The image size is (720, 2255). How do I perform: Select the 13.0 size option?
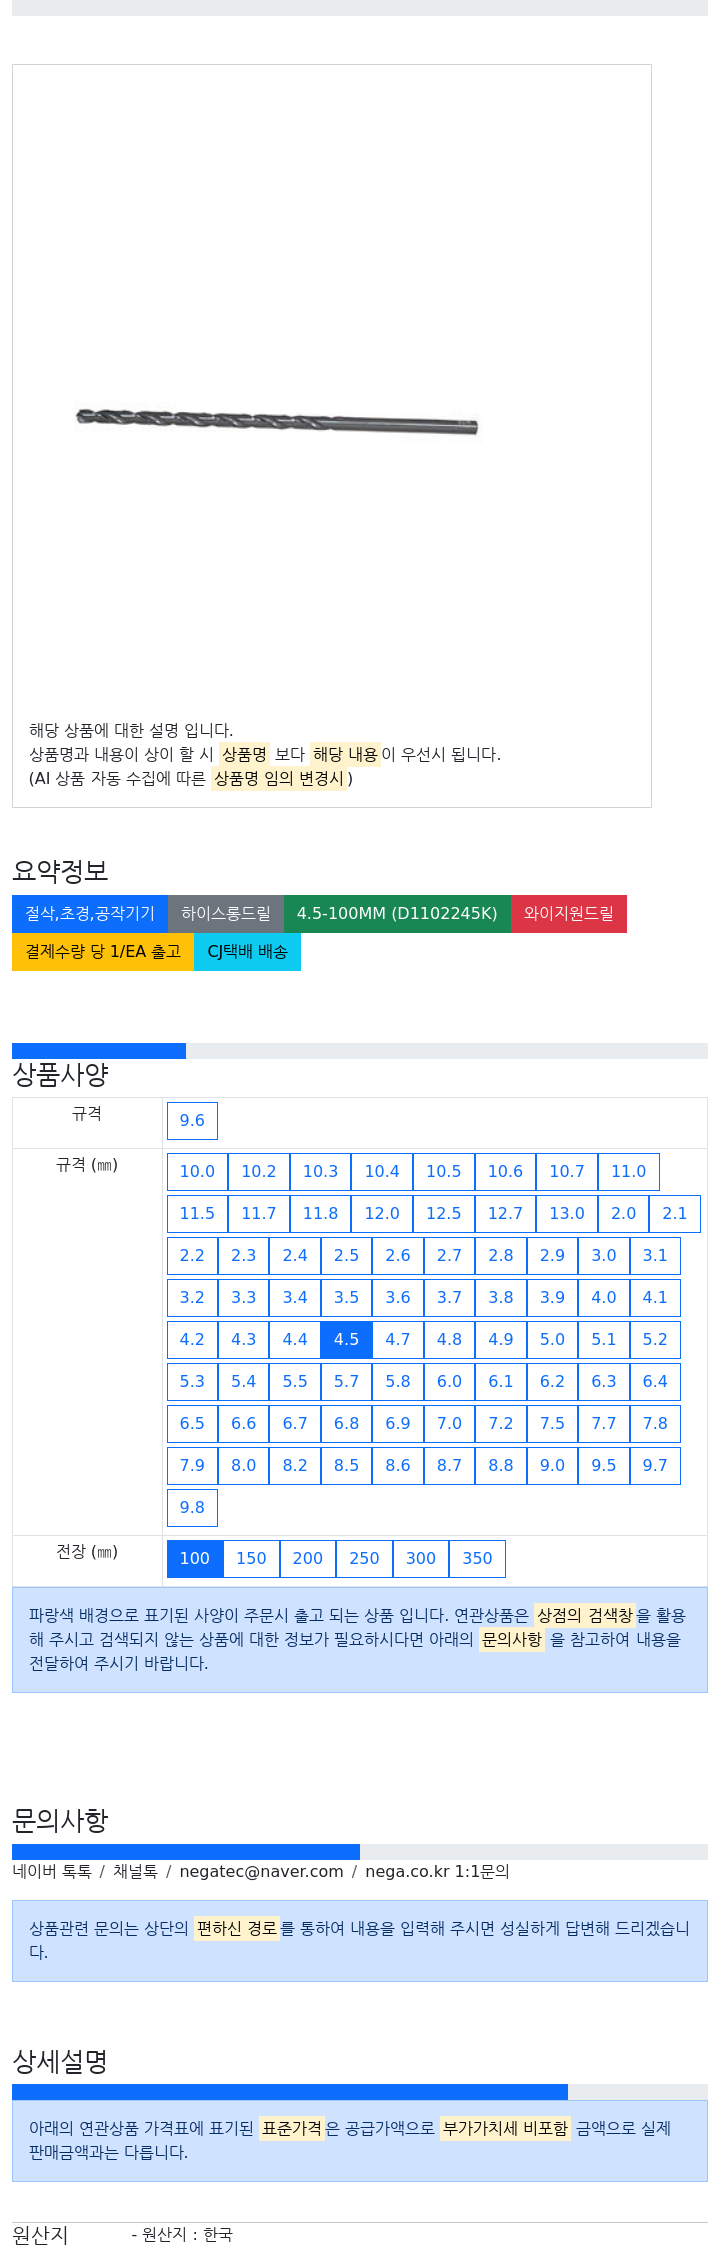point(567,1214)
